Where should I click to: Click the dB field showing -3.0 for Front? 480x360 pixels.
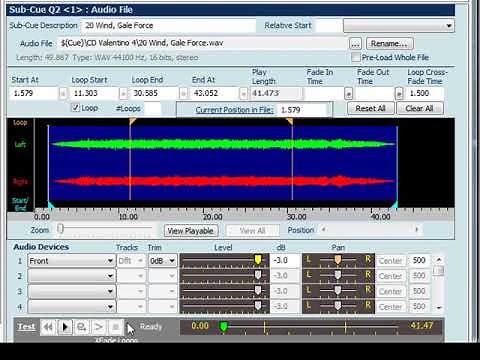click(x=285, y=260)
